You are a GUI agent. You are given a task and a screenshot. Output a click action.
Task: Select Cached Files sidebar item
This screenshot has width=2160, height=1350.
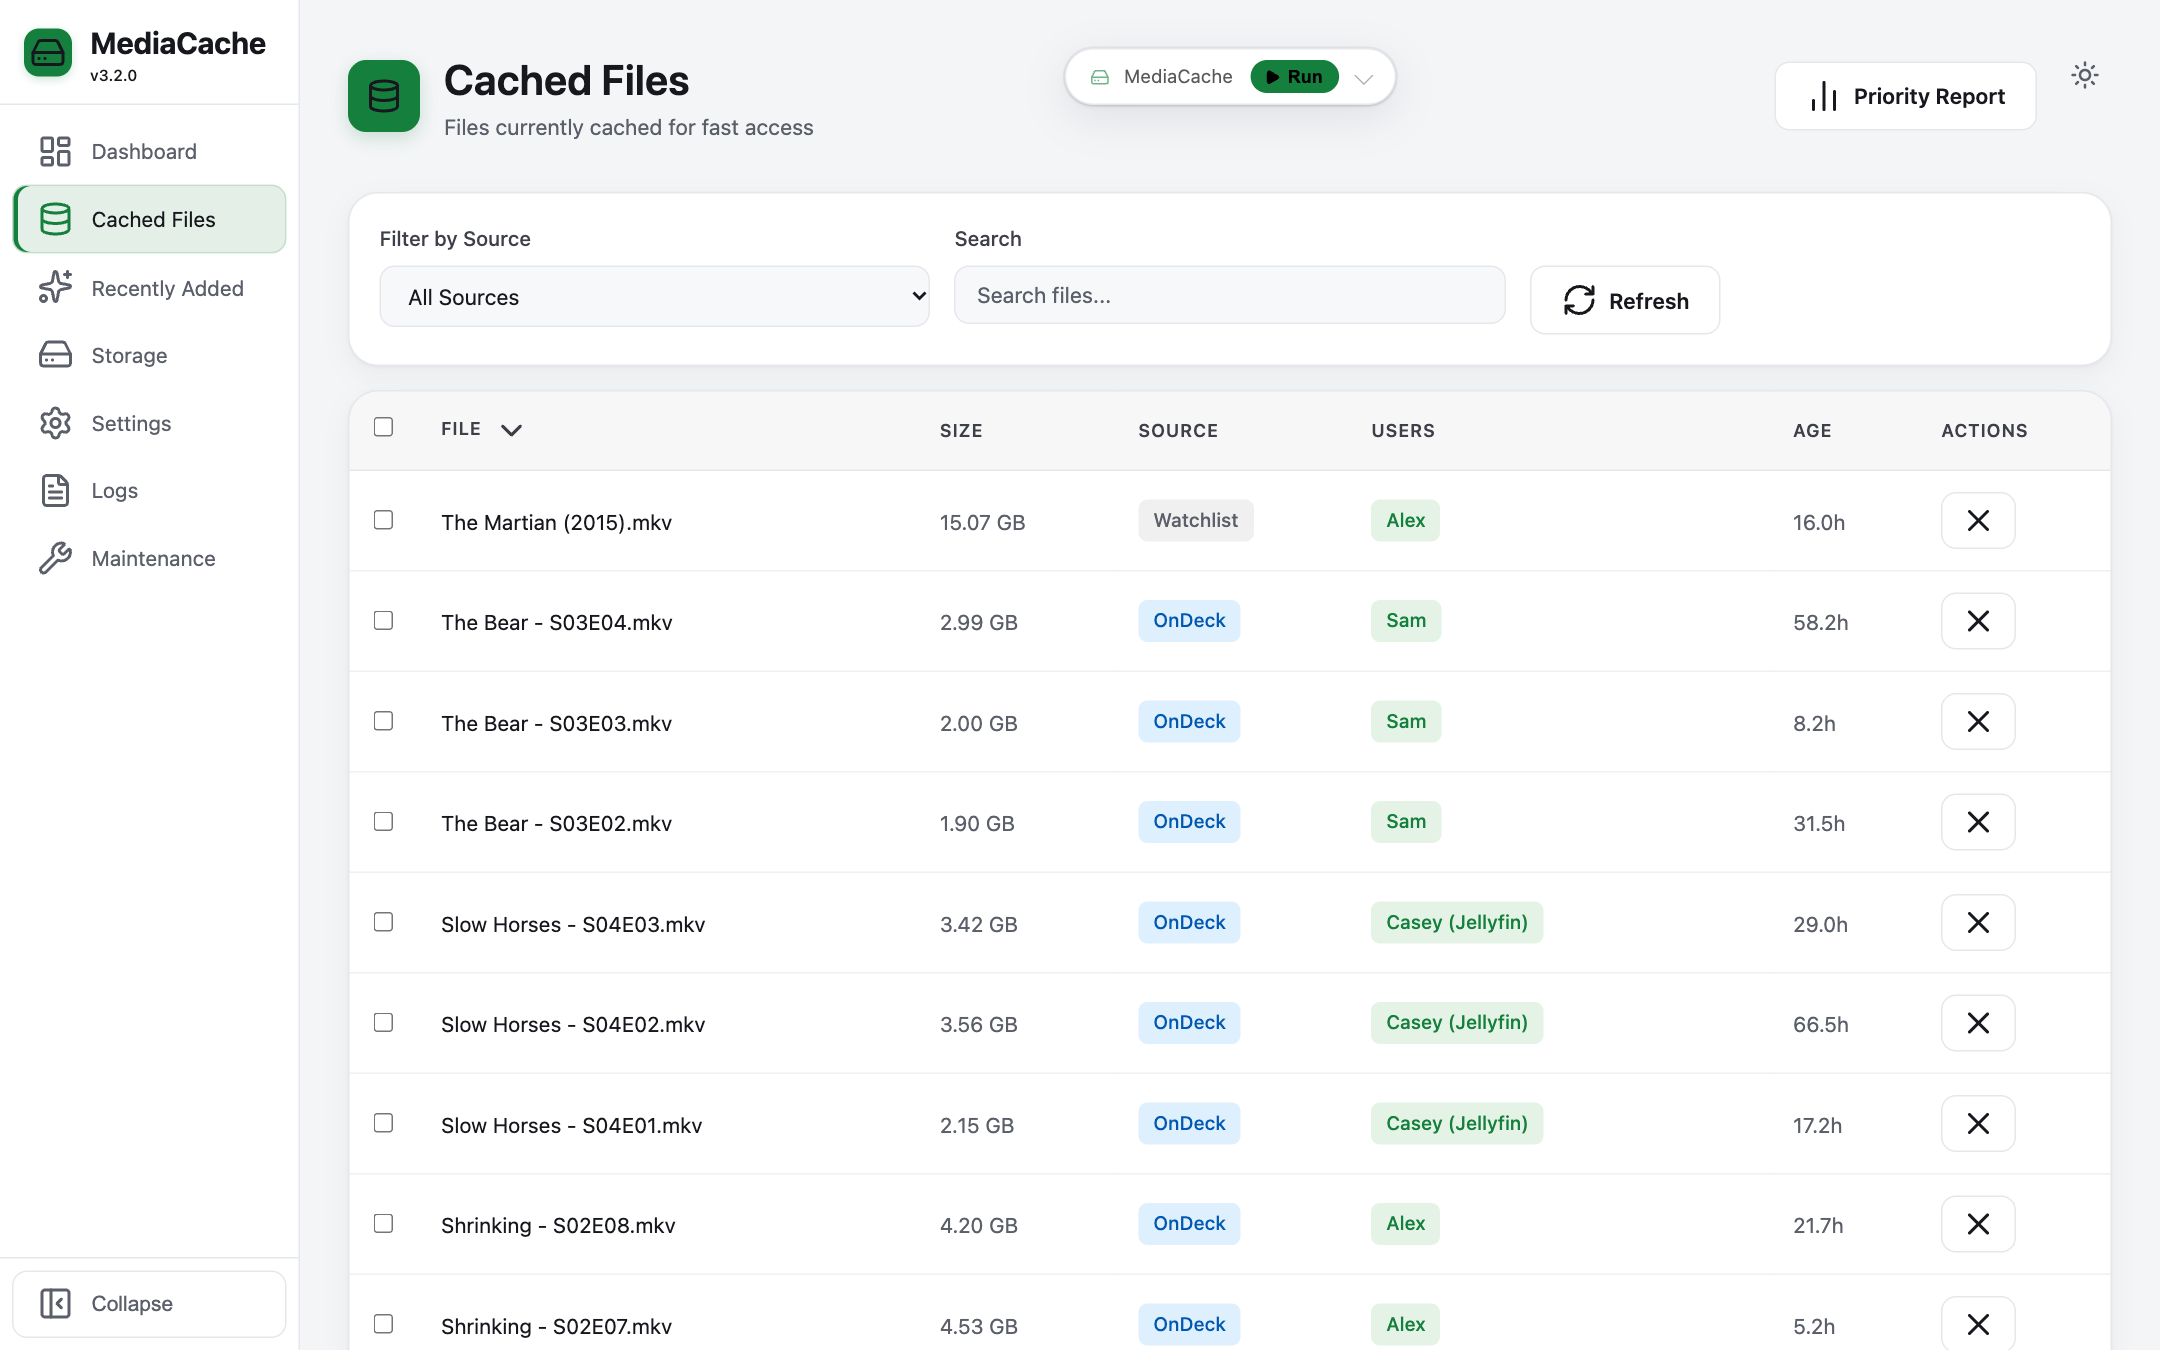[x=149, y=219]
